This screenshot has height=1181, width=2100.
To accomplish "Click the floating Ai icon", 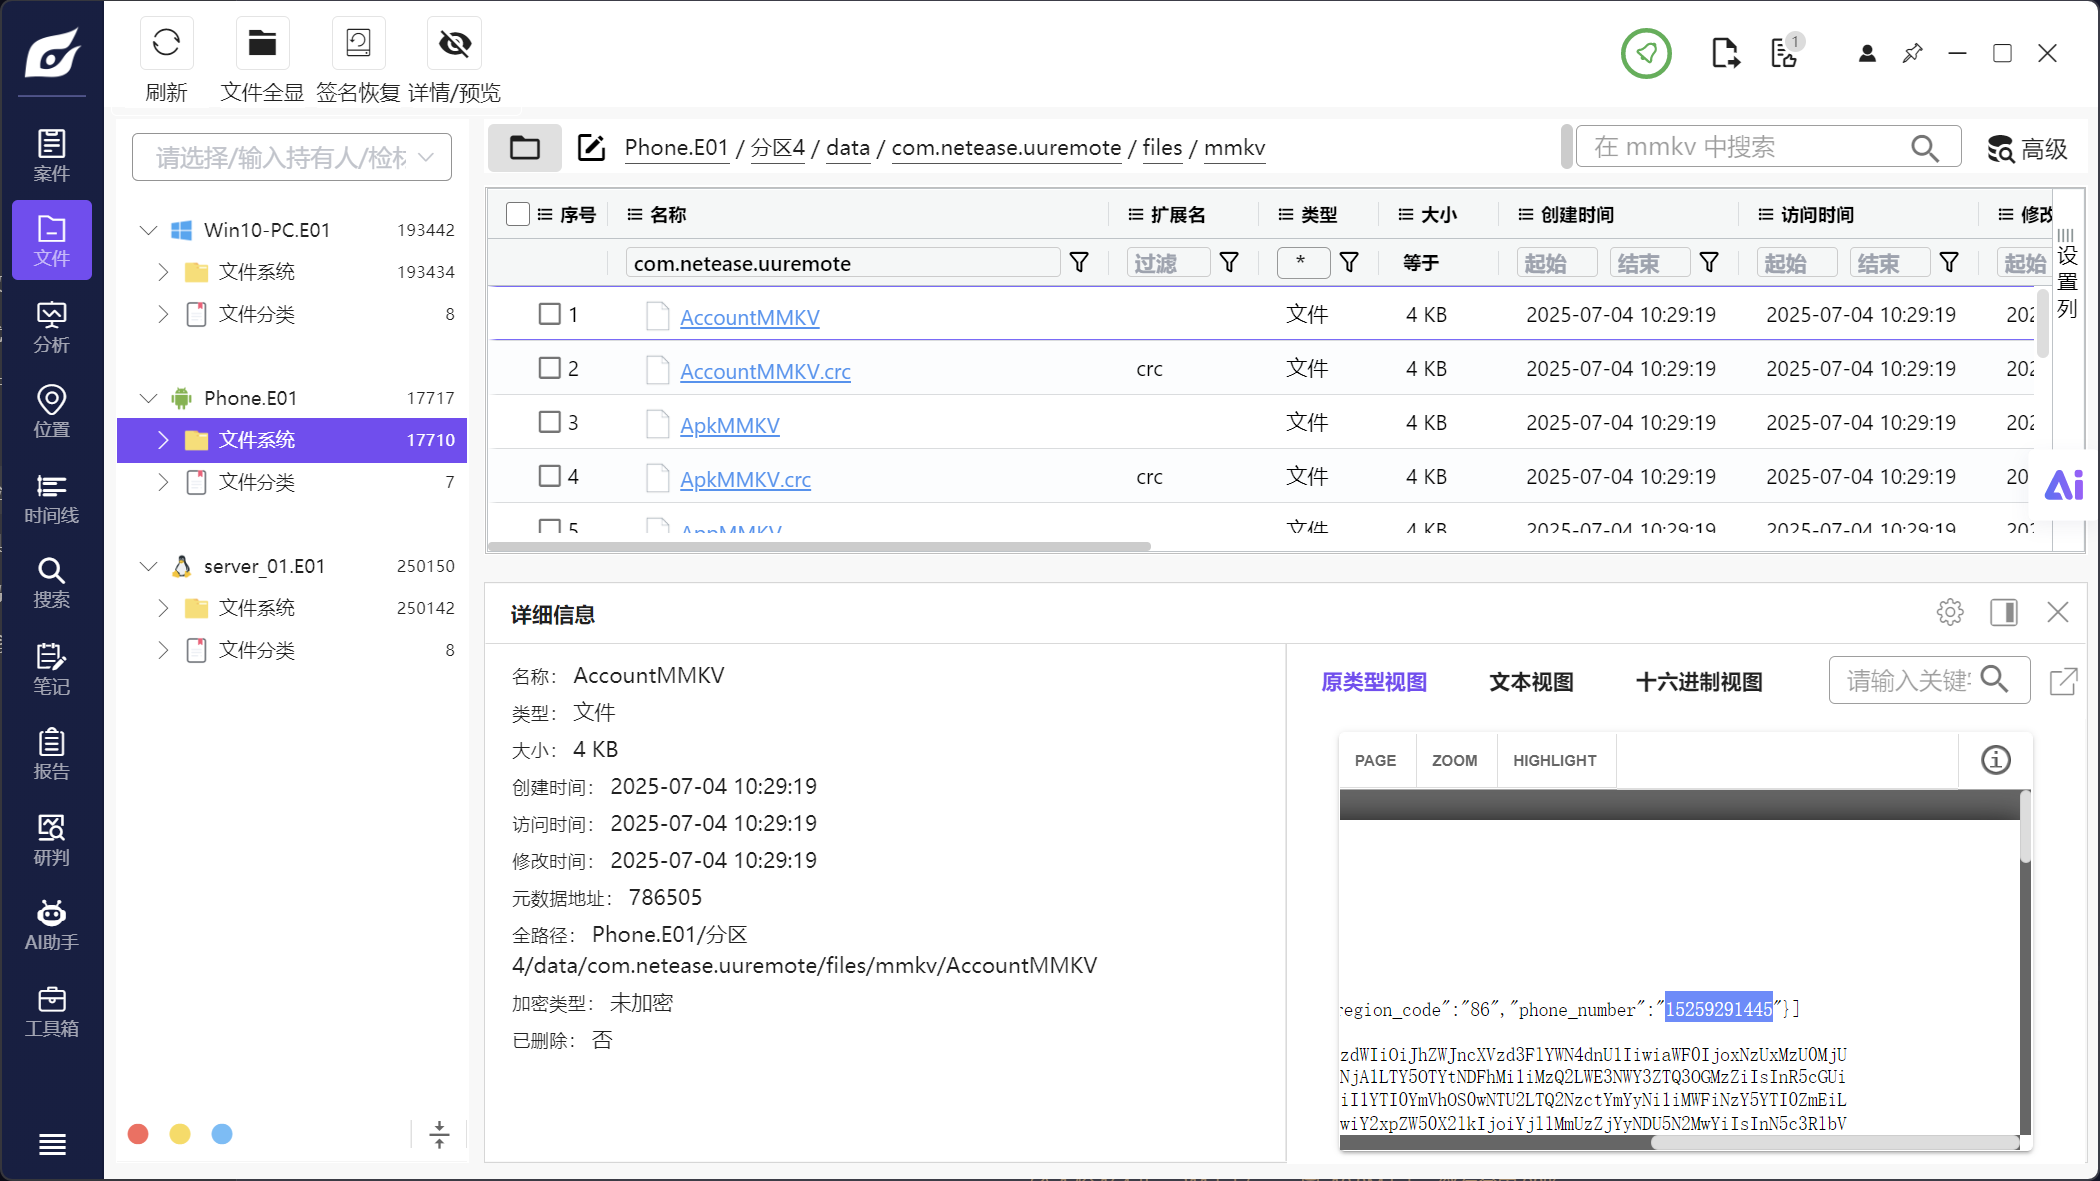I will click(x=2064, y=485).
